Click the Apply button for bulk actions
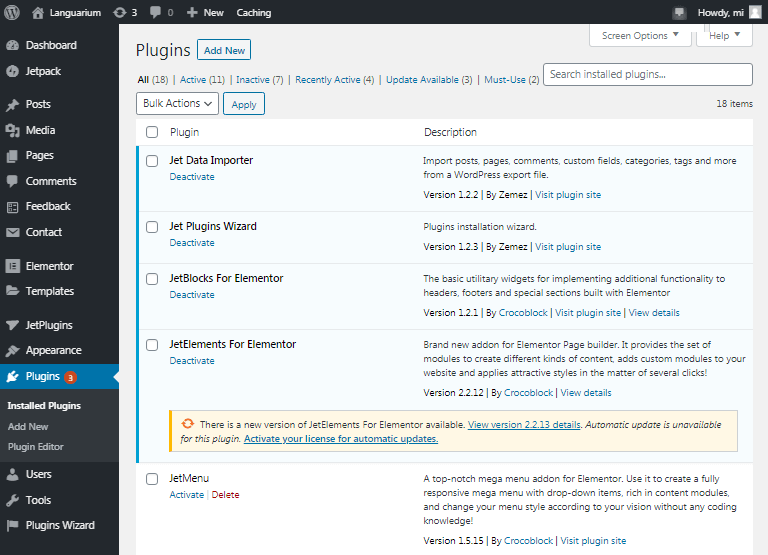 (x=244, y=104)
